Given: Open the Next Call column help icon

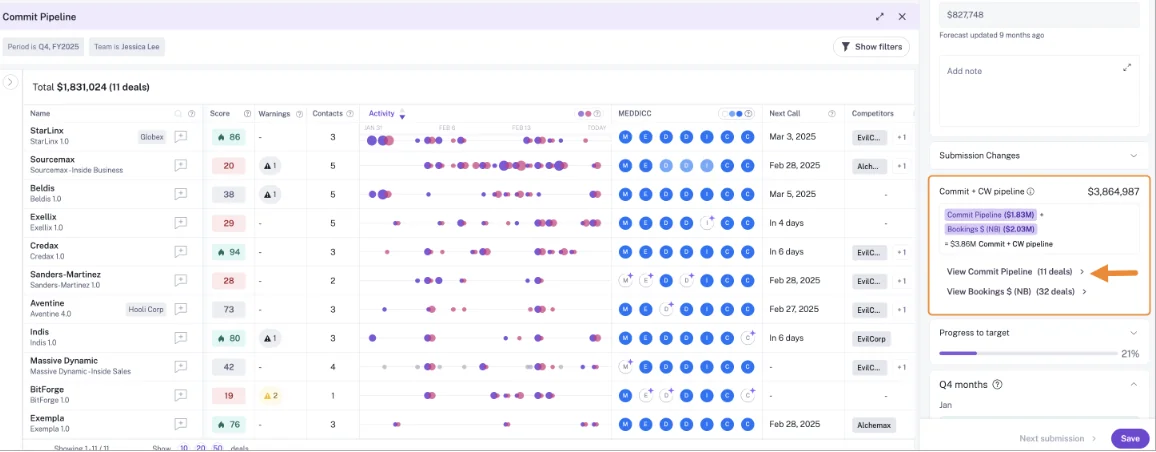Looking at the screenshot, I should click(832, 114).
